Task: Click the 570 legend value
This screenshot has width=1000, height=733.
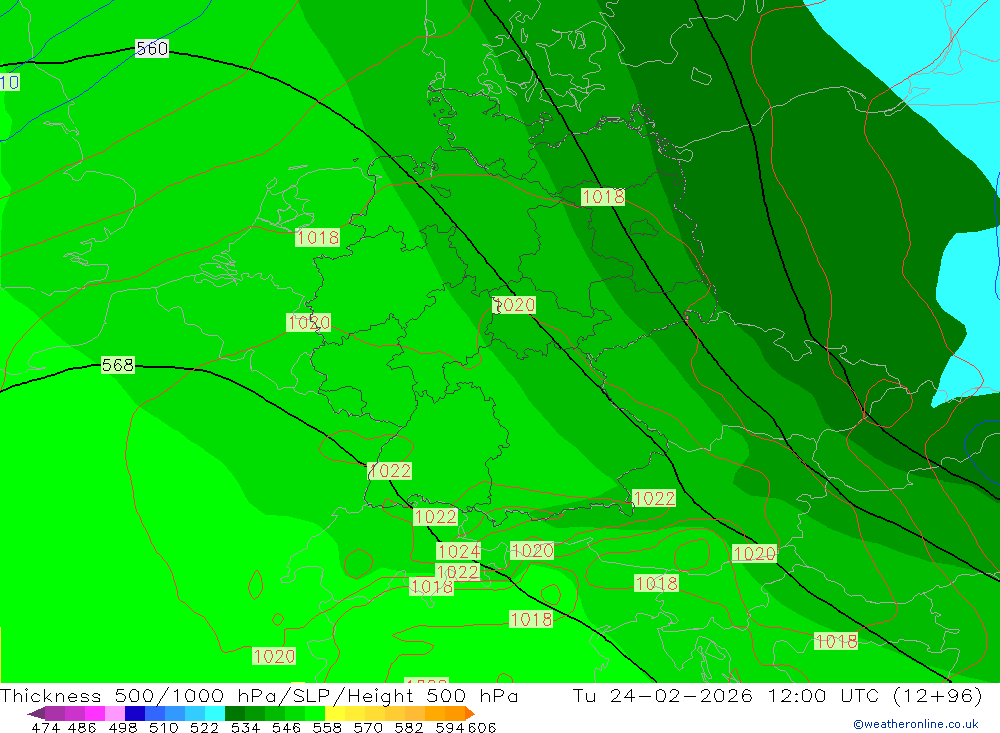Action: (x=368, y=727)
